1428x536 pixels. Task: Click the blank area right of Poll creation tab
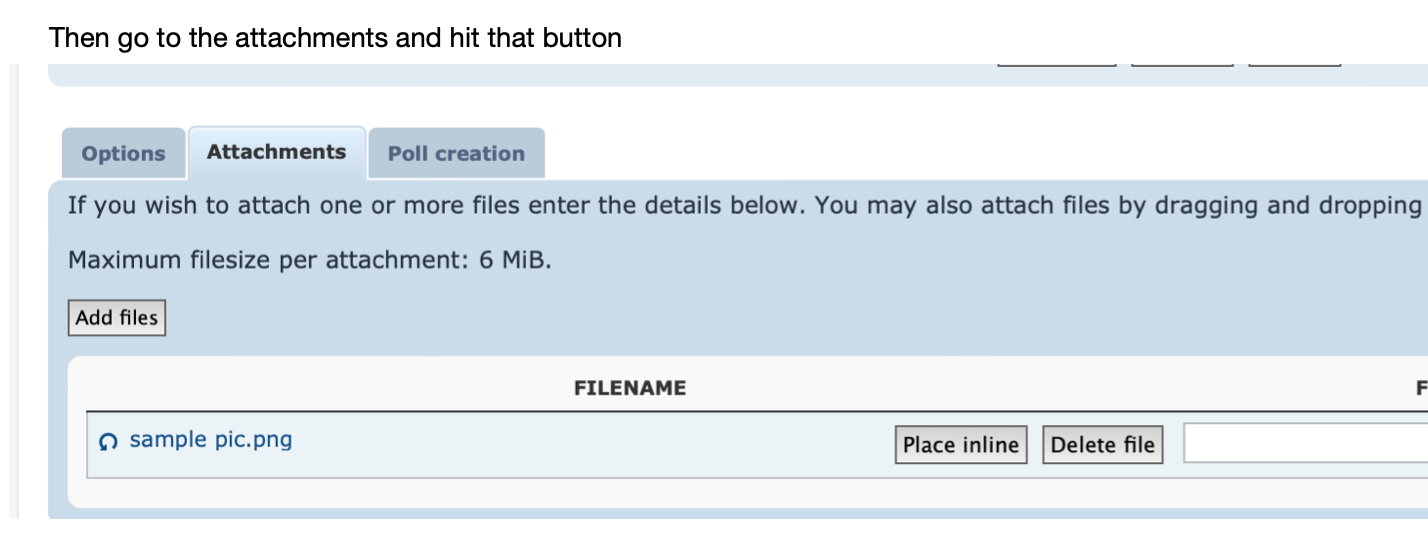[x=900, y=150]
